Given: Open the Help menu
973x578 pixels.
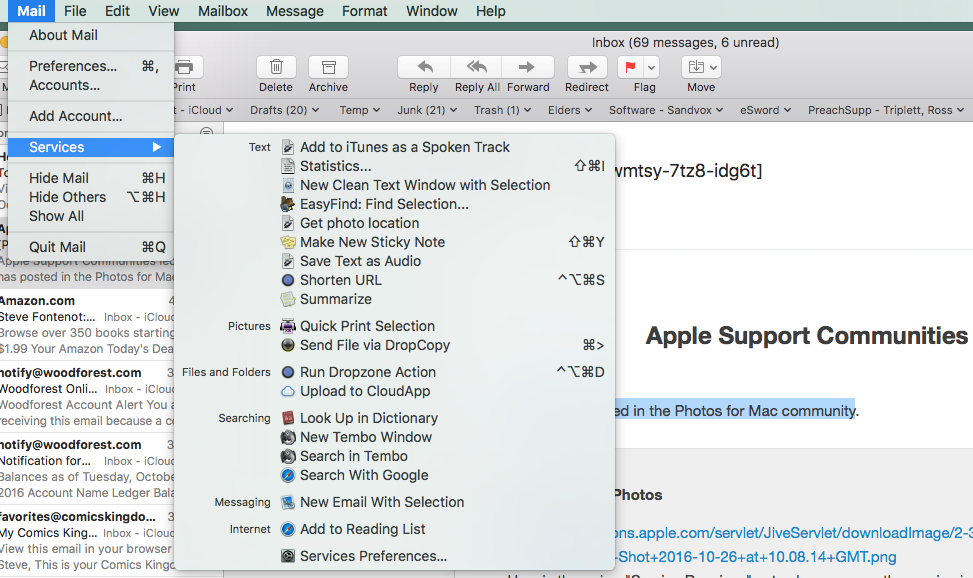Looking at the screenshot, I should click(491, 11).
